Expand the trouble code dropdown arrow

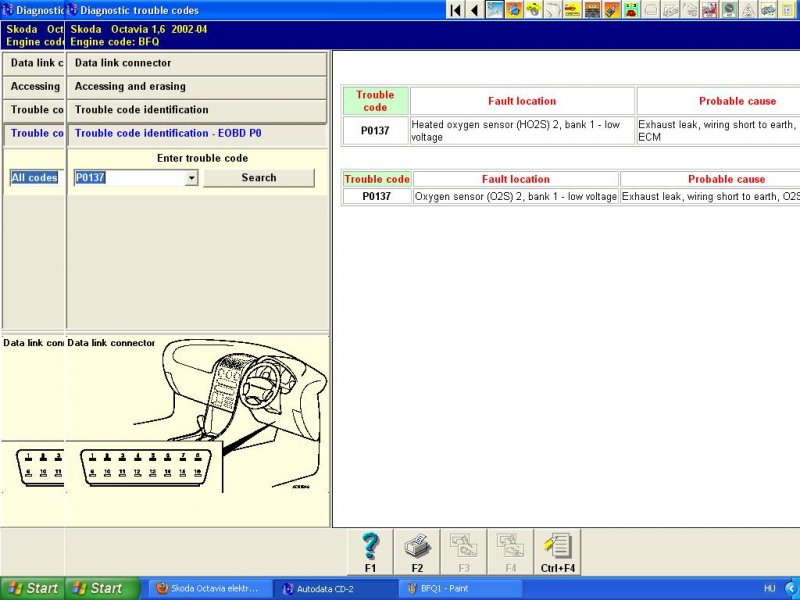click(x=191, y=178)
